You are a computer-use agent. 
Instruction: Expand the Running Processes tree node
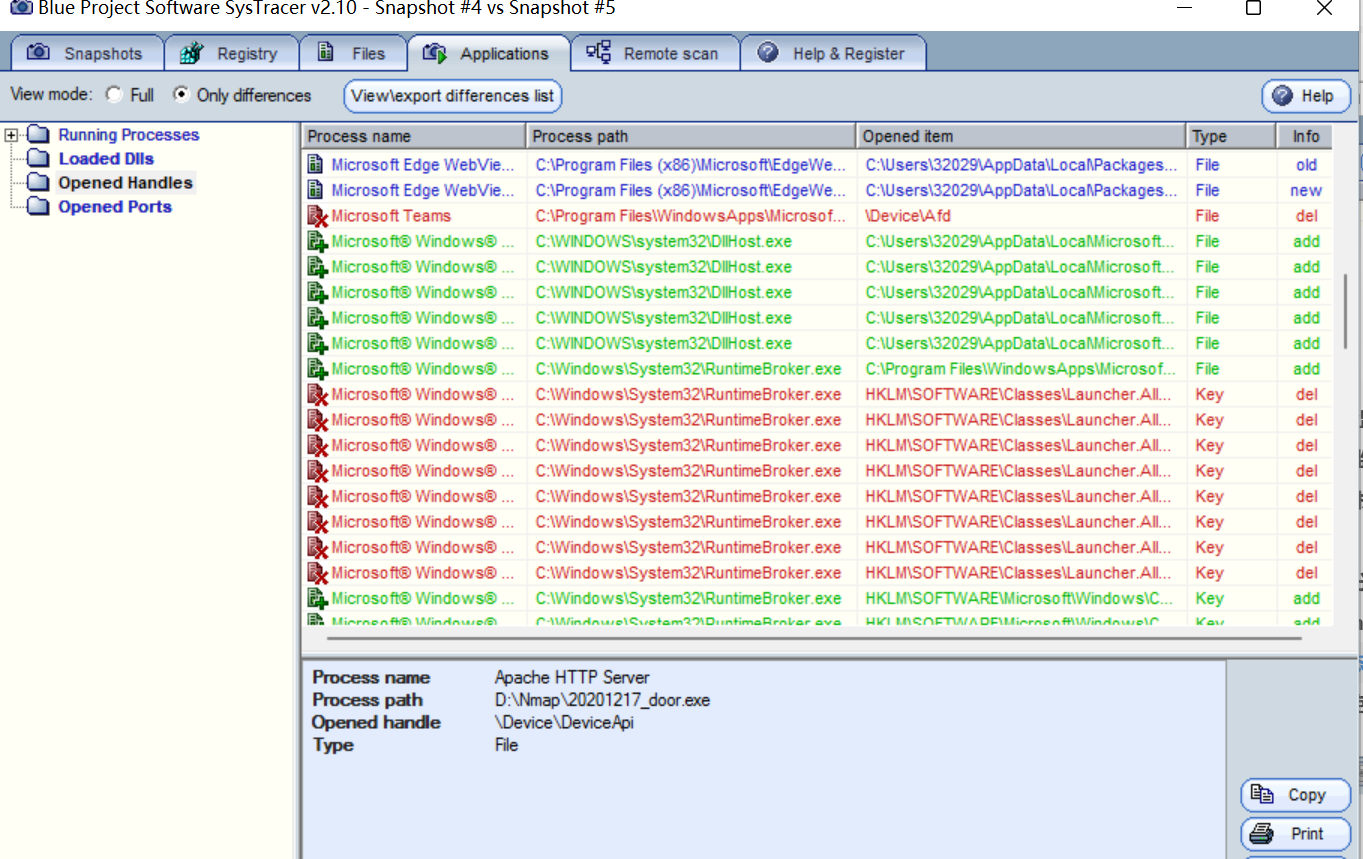(11, 135)
